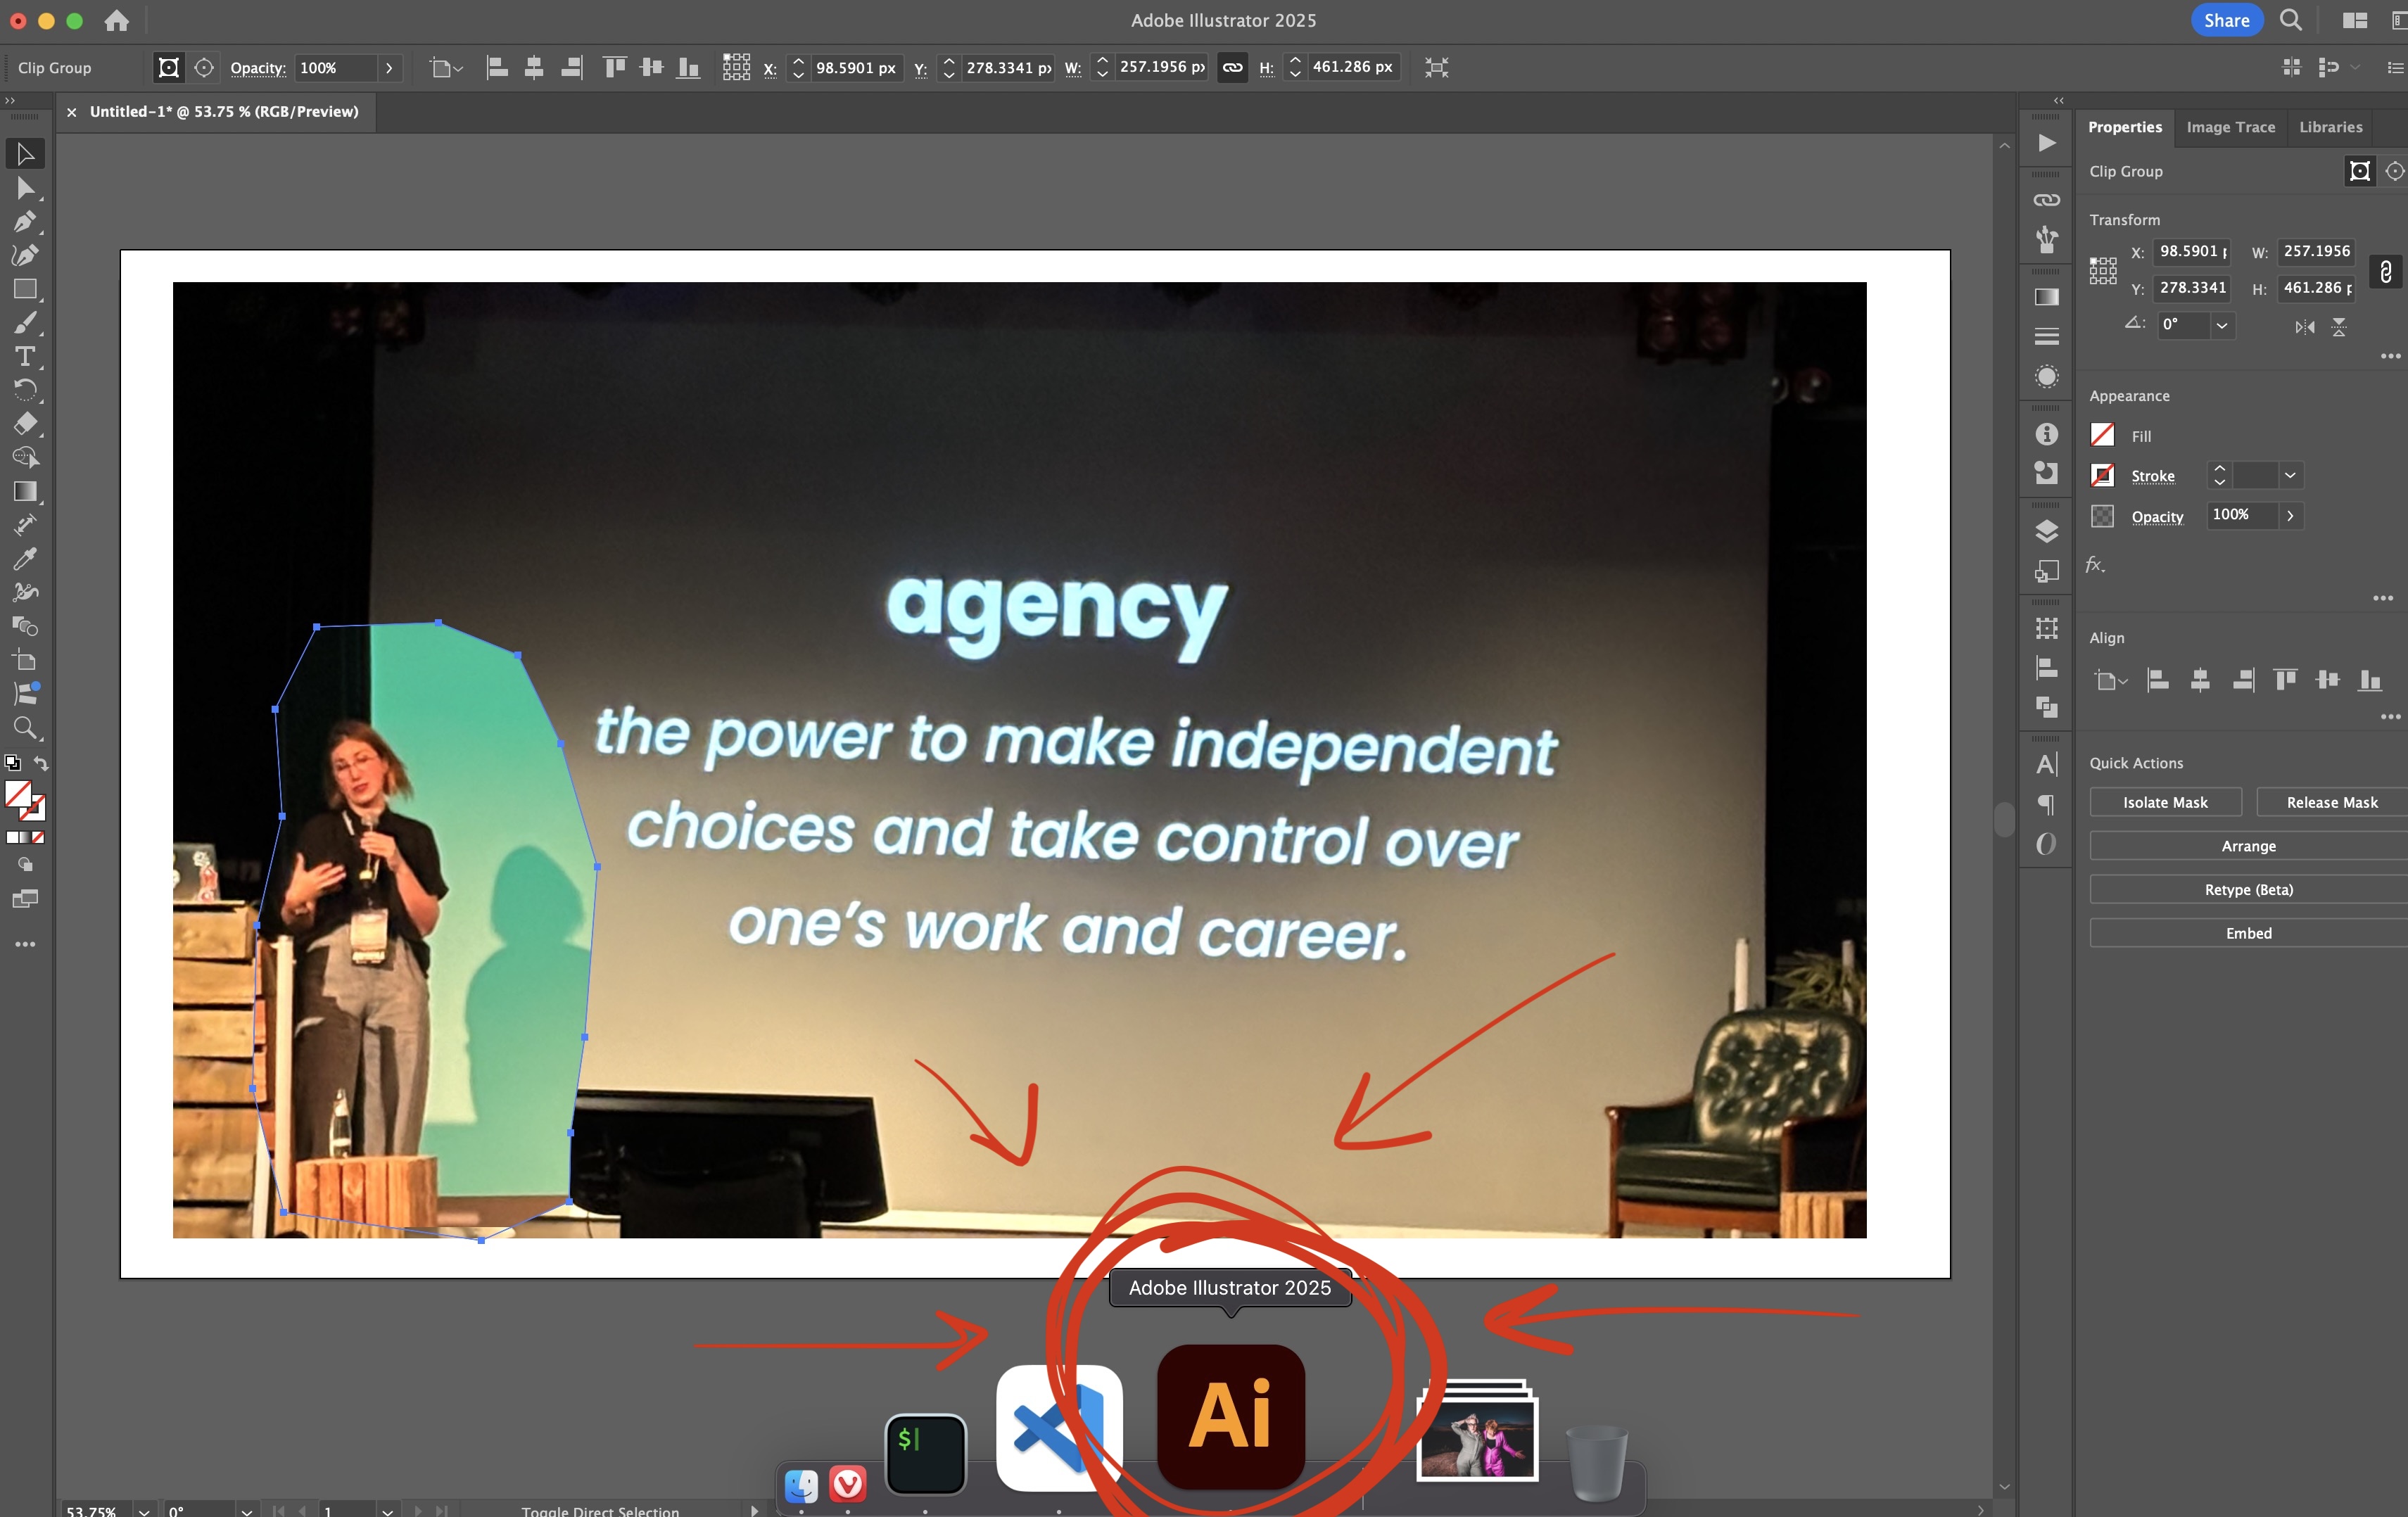Click Isolate Selected Object icon in control bar

click(x=1436, y=68)
